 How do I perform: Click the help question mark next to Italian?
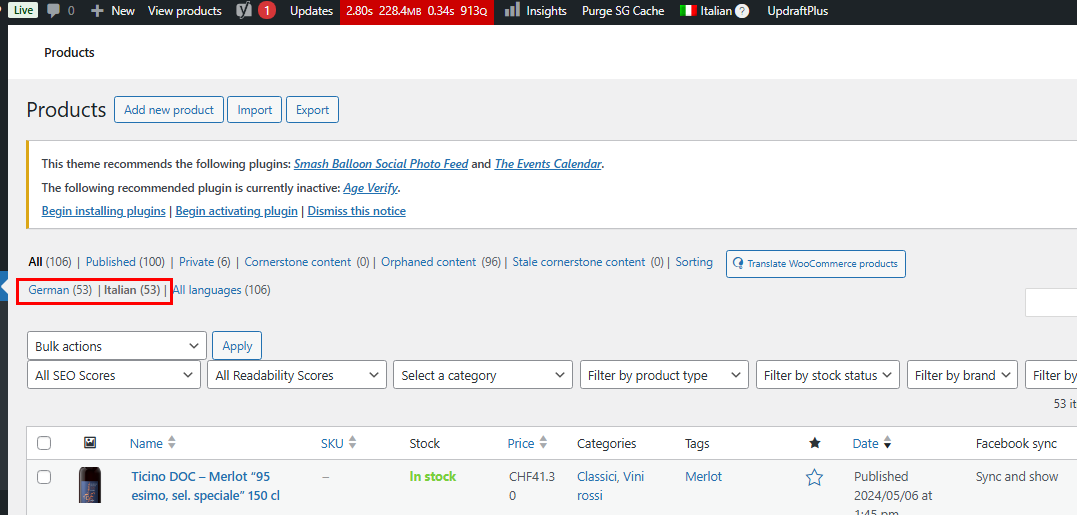(742, 11)
